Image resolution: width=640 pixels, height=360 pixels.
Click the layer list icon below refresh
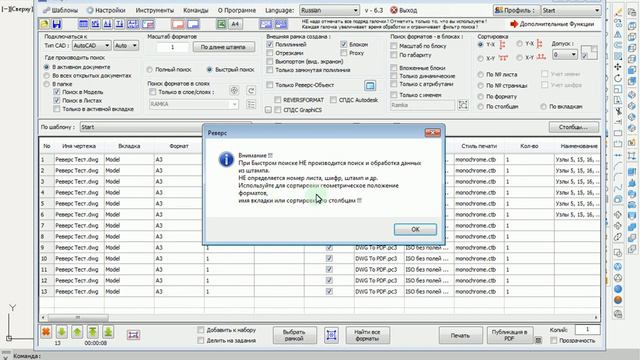tap(251, 104)
